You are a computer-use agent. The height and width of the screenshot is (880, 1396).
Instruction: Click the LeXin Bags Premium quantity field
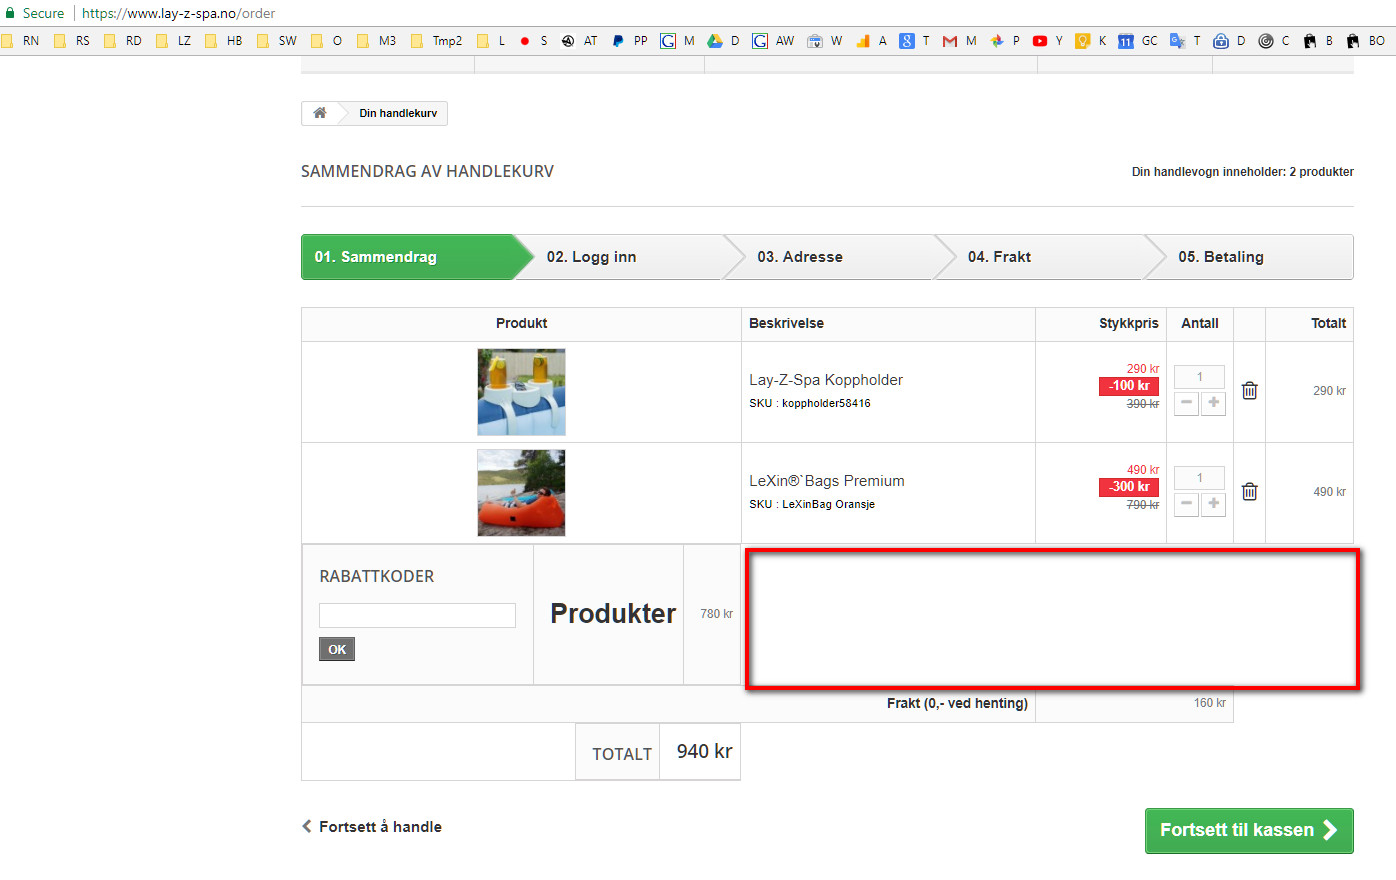click(1199, 478)
